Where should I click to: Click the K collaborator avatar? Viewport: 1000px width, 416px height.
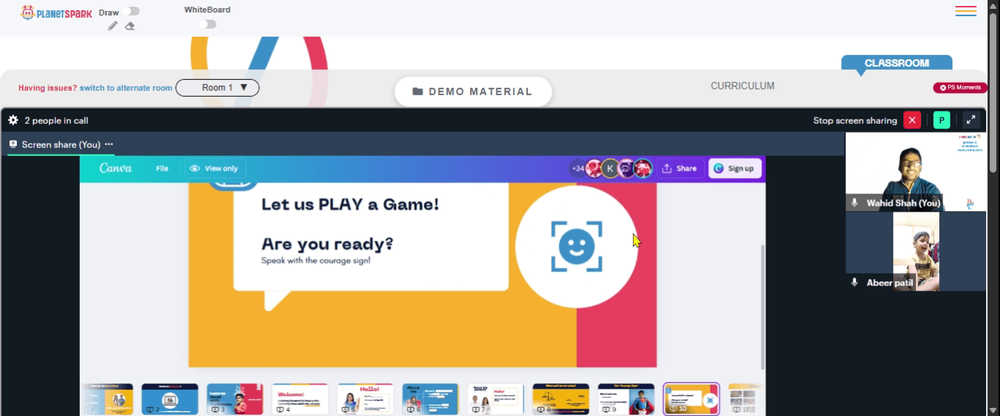coord(610,168)
